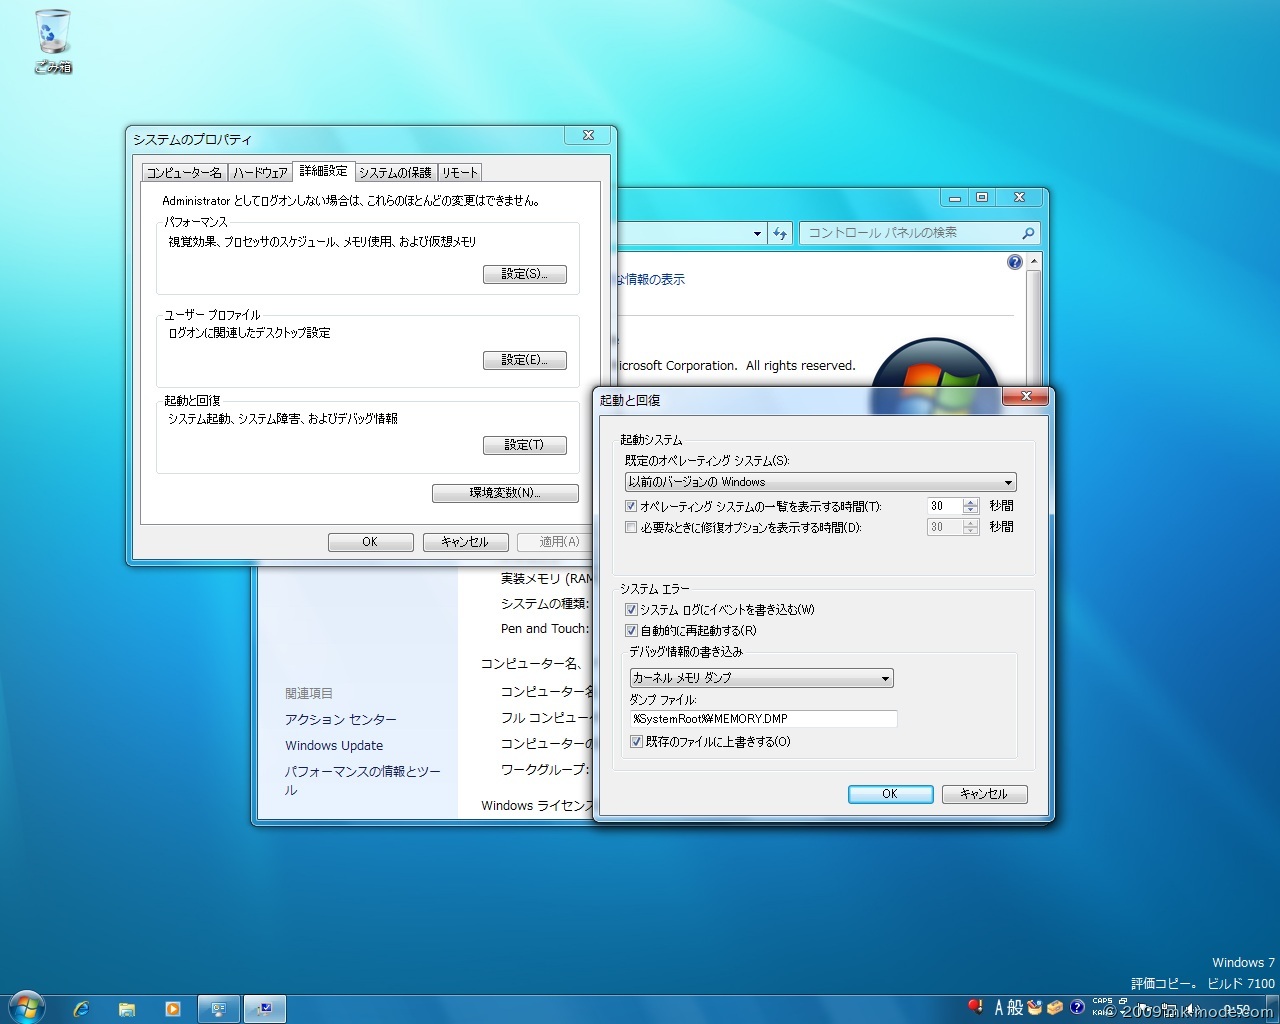This screenshot has width=1280, height=1024.
Task: Open Windows Media Player from the taskbar
Action: [173, 1009]
